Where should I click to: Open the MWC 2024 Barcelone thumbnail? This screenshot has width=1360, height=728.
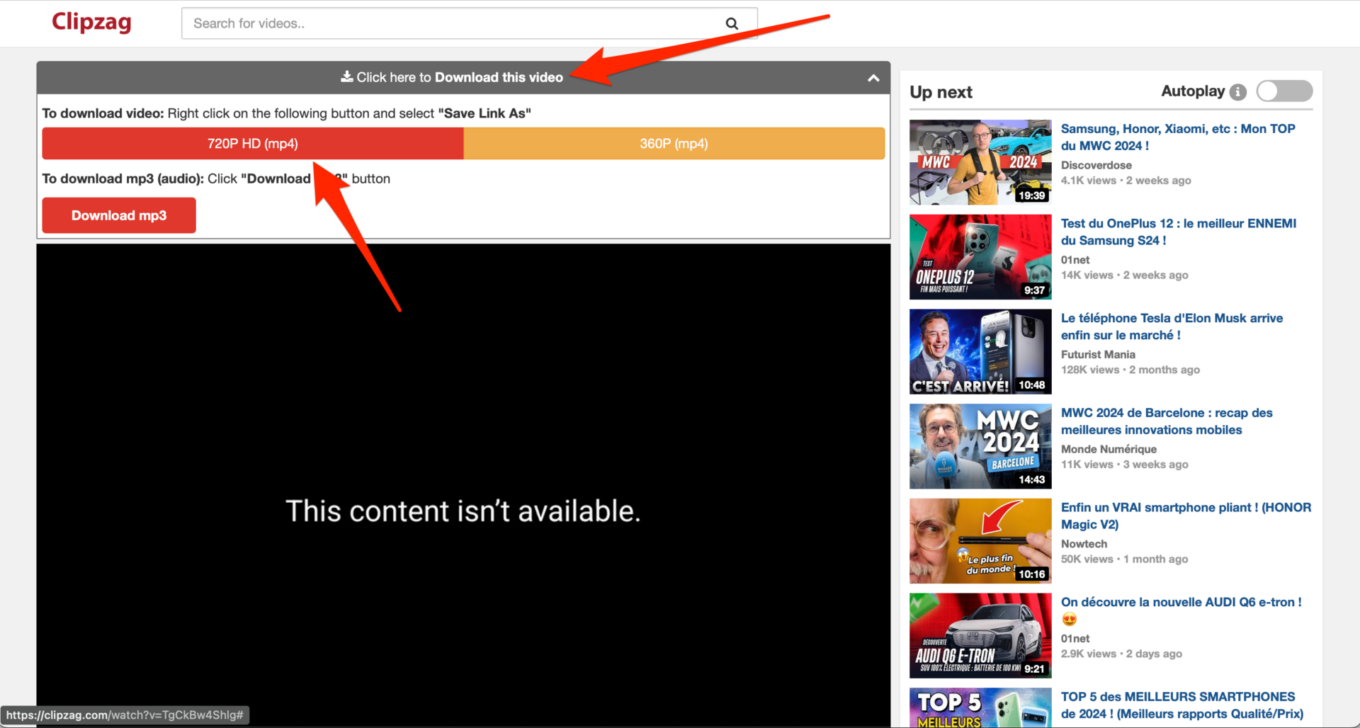(x=980, y=446)
